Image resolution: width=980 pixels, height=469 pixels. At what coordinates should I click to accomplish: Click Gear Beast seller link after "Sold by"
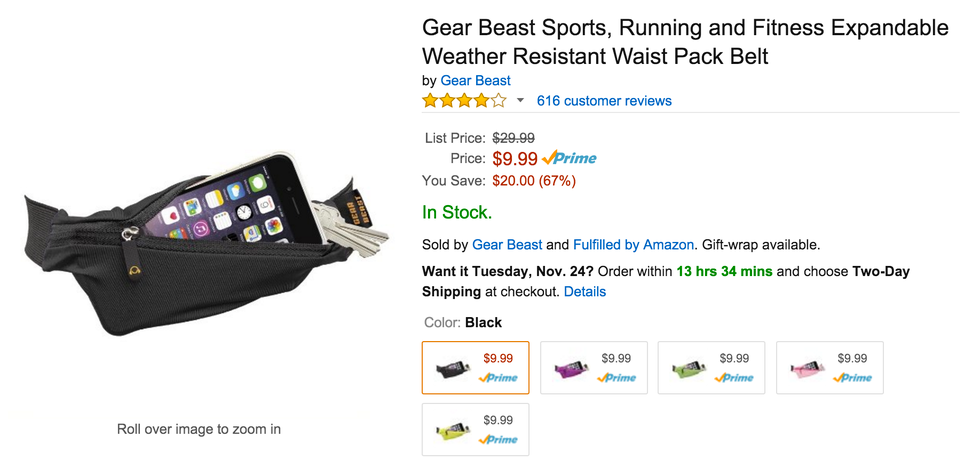[507, 244]
